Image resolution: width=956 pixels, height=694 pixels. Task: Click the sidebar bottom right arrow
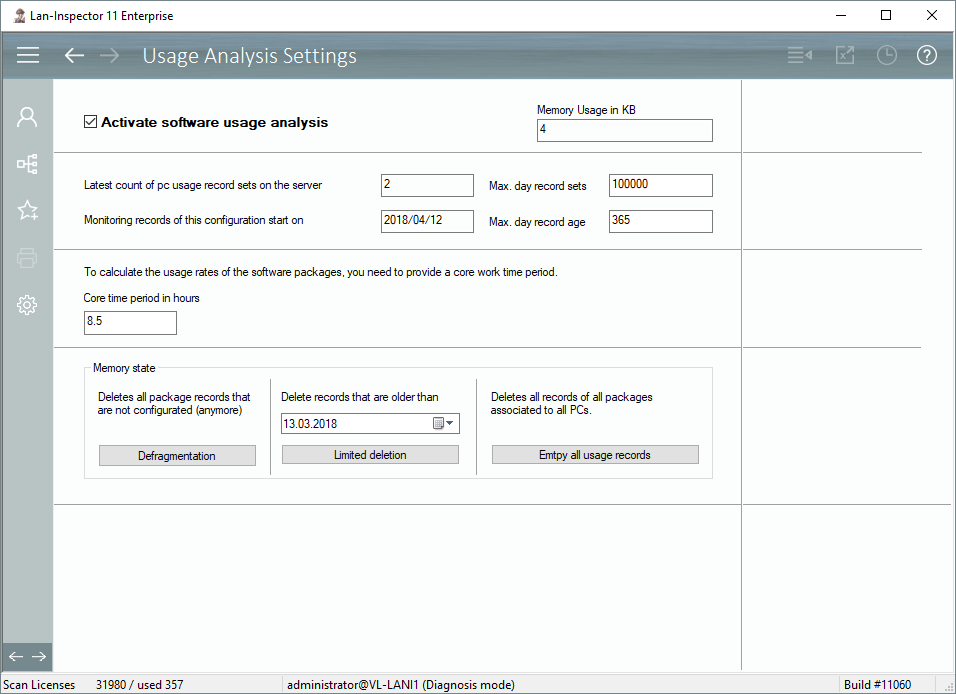[39, 656]
